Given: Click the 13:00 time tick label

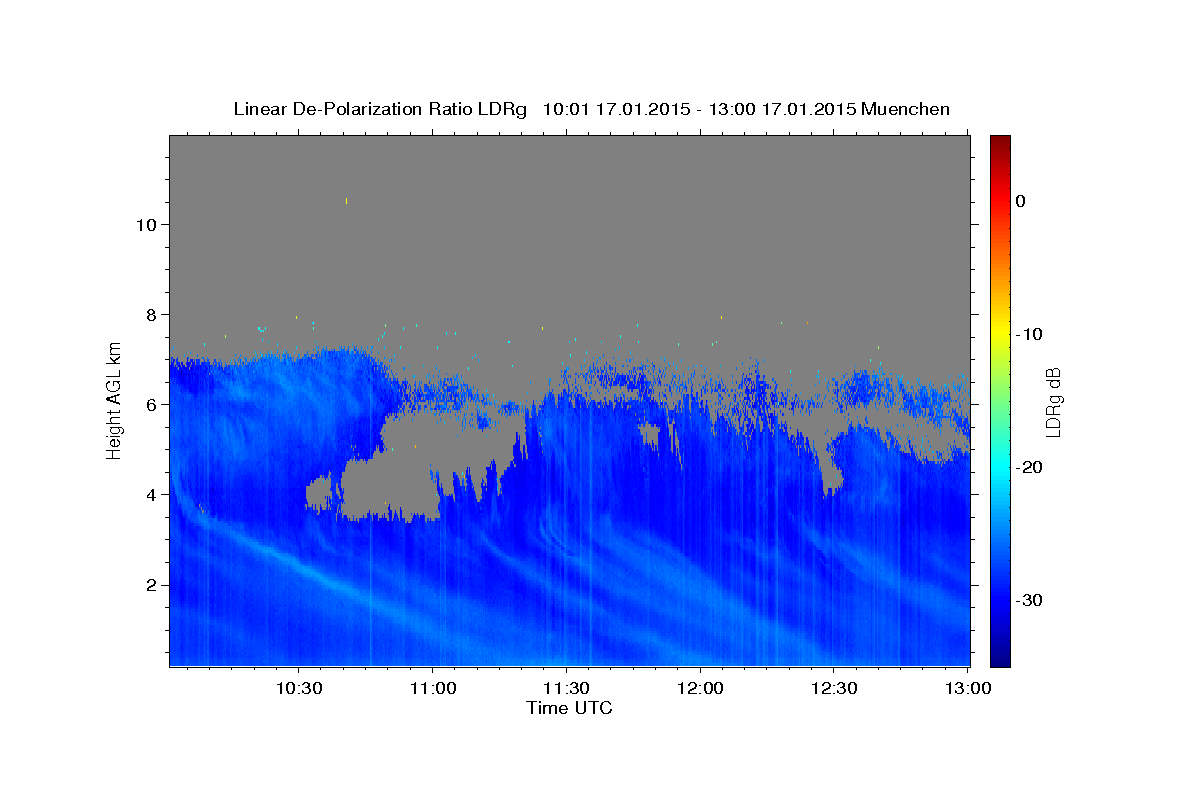Looking at the screenshot, I should tap(967, 688).
